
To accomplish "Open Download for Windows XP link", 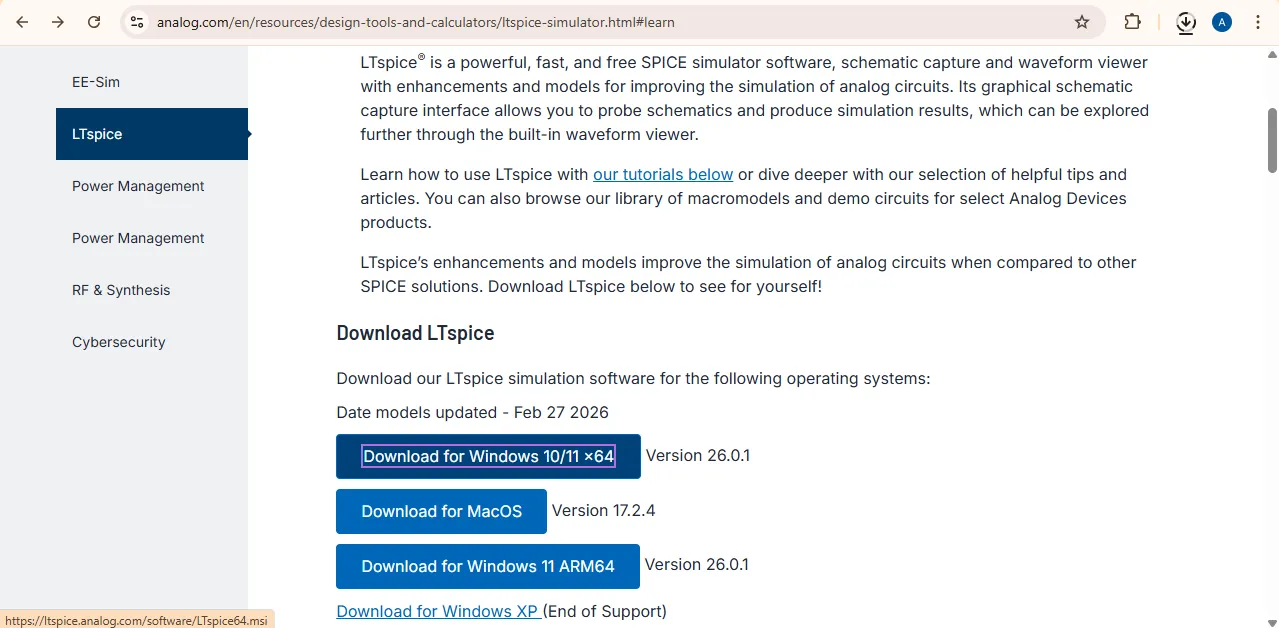I will tap(438, 611).
